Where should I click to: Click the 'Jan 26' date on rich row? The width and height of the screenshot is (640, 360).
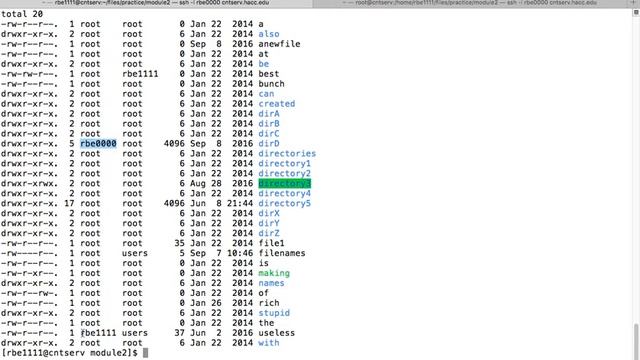point(206,303)
